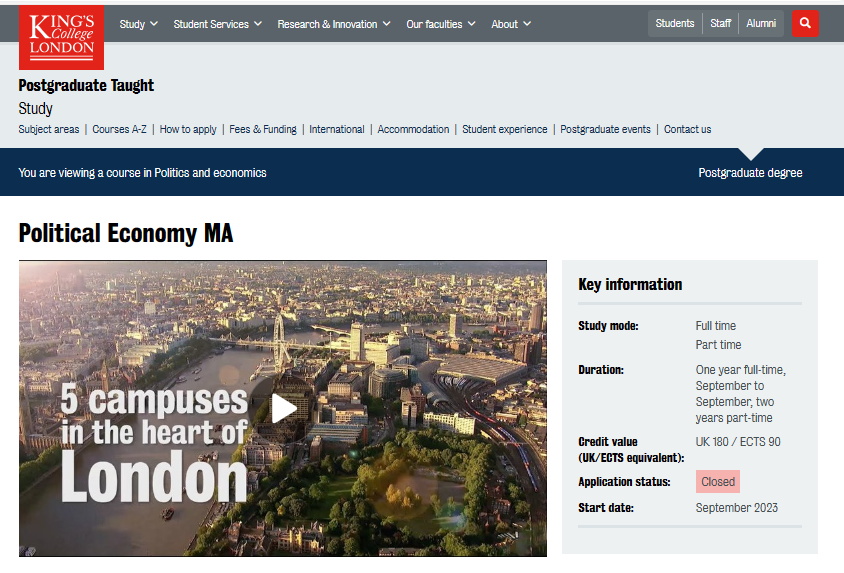
Task: Click the Contact us link
Action: (x=687, y=129)
